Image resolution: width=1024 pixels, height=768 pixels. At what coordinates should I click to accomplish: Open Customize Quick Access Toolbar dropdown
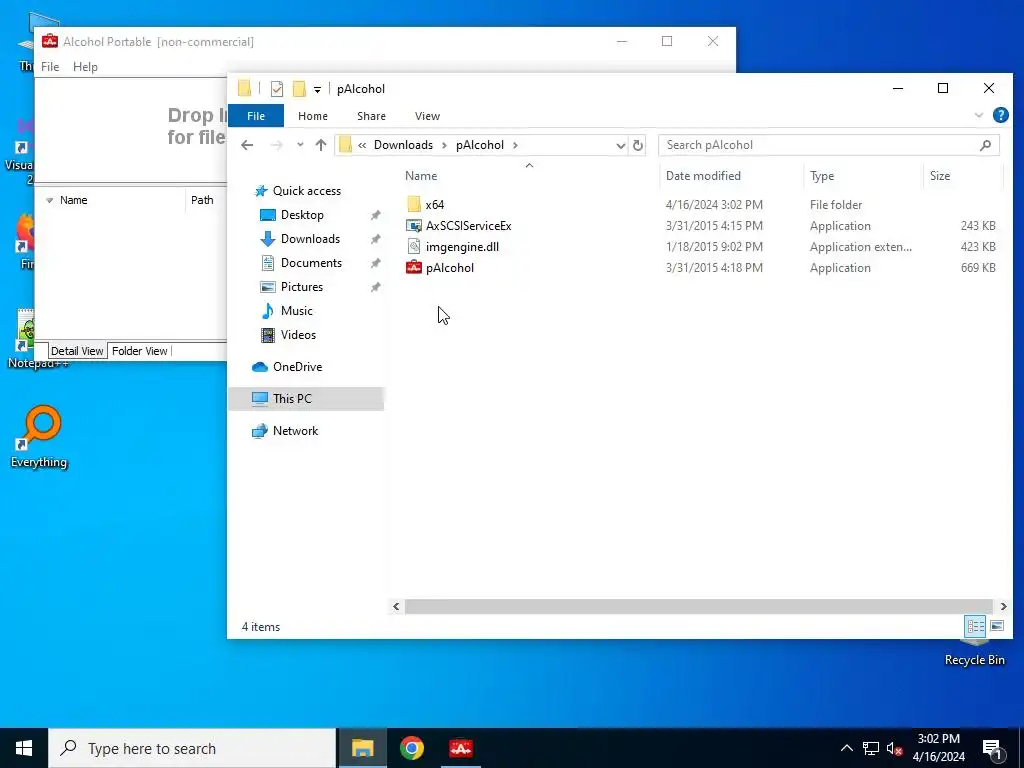tap(317, 89)
